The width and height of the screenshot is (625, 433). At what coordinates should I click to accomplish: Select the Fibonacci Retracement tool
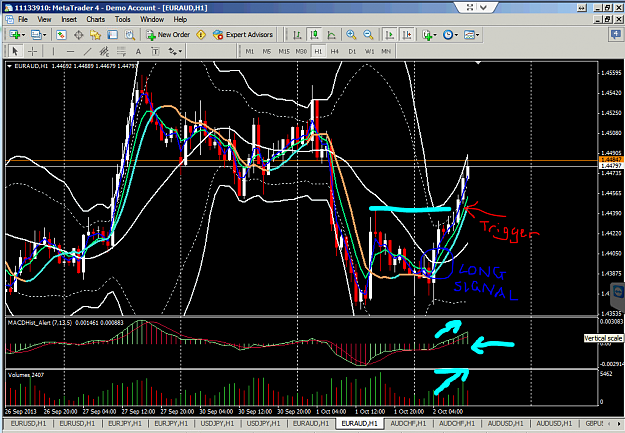tap(121, 51)
